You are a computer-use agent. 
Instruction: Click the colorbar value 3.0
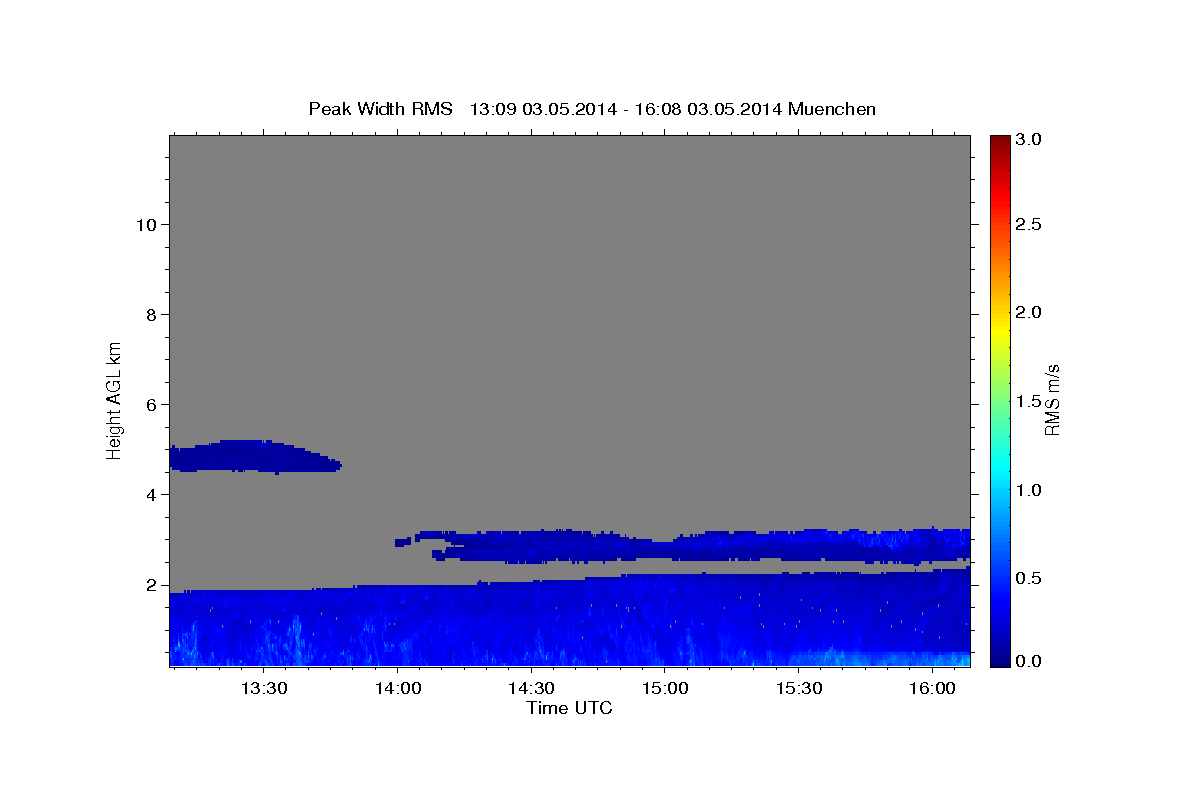pos(1030,140)
